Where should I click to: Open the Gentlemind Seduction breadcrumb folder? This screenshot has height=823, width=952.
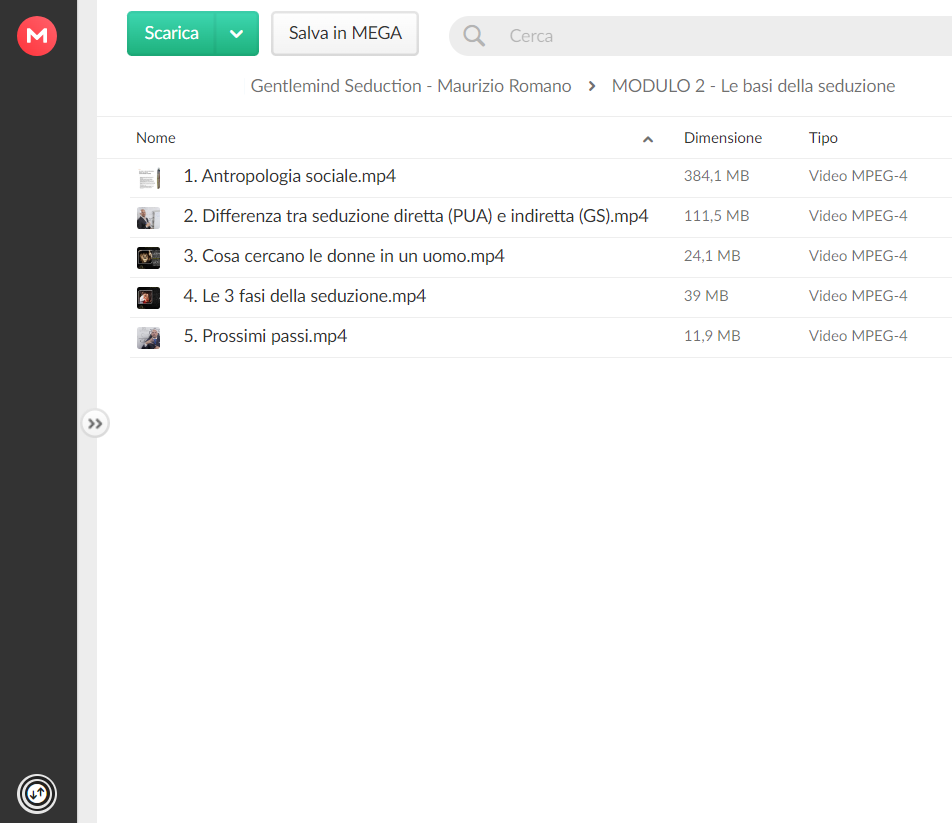[x=411, y=86]
